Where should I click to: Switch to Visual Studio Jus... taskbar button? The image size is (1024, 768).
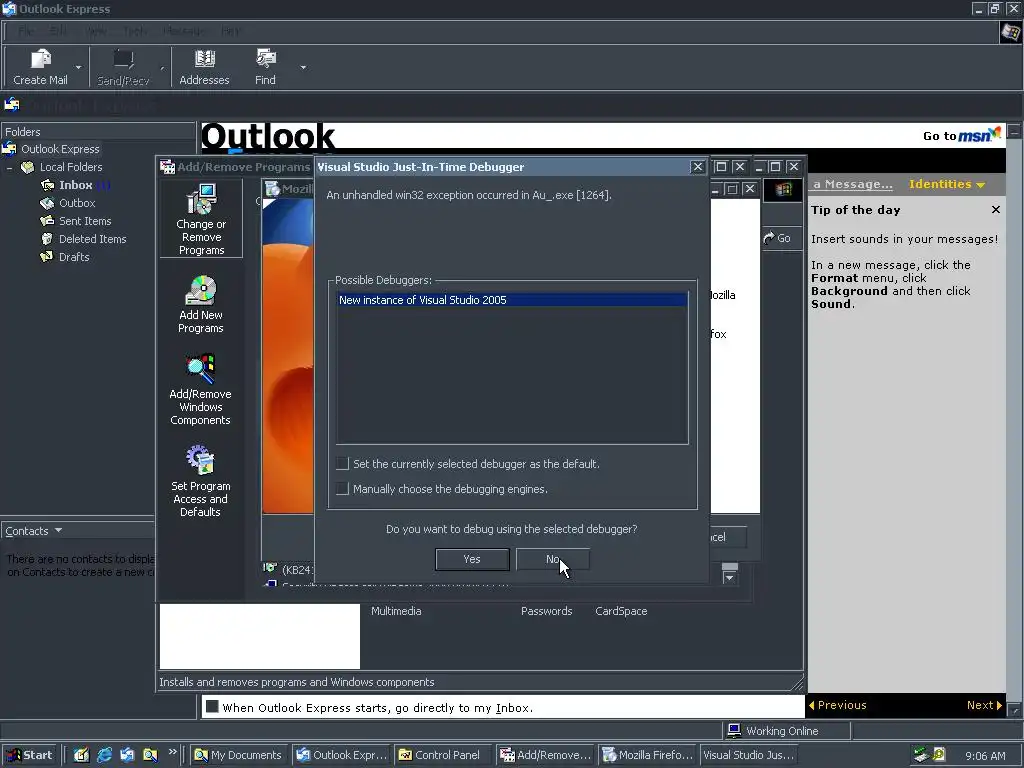(749, 755)
